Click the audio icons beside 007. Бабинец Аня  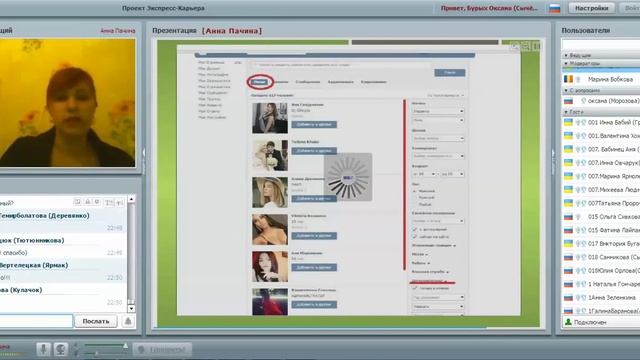pos(580,149)
